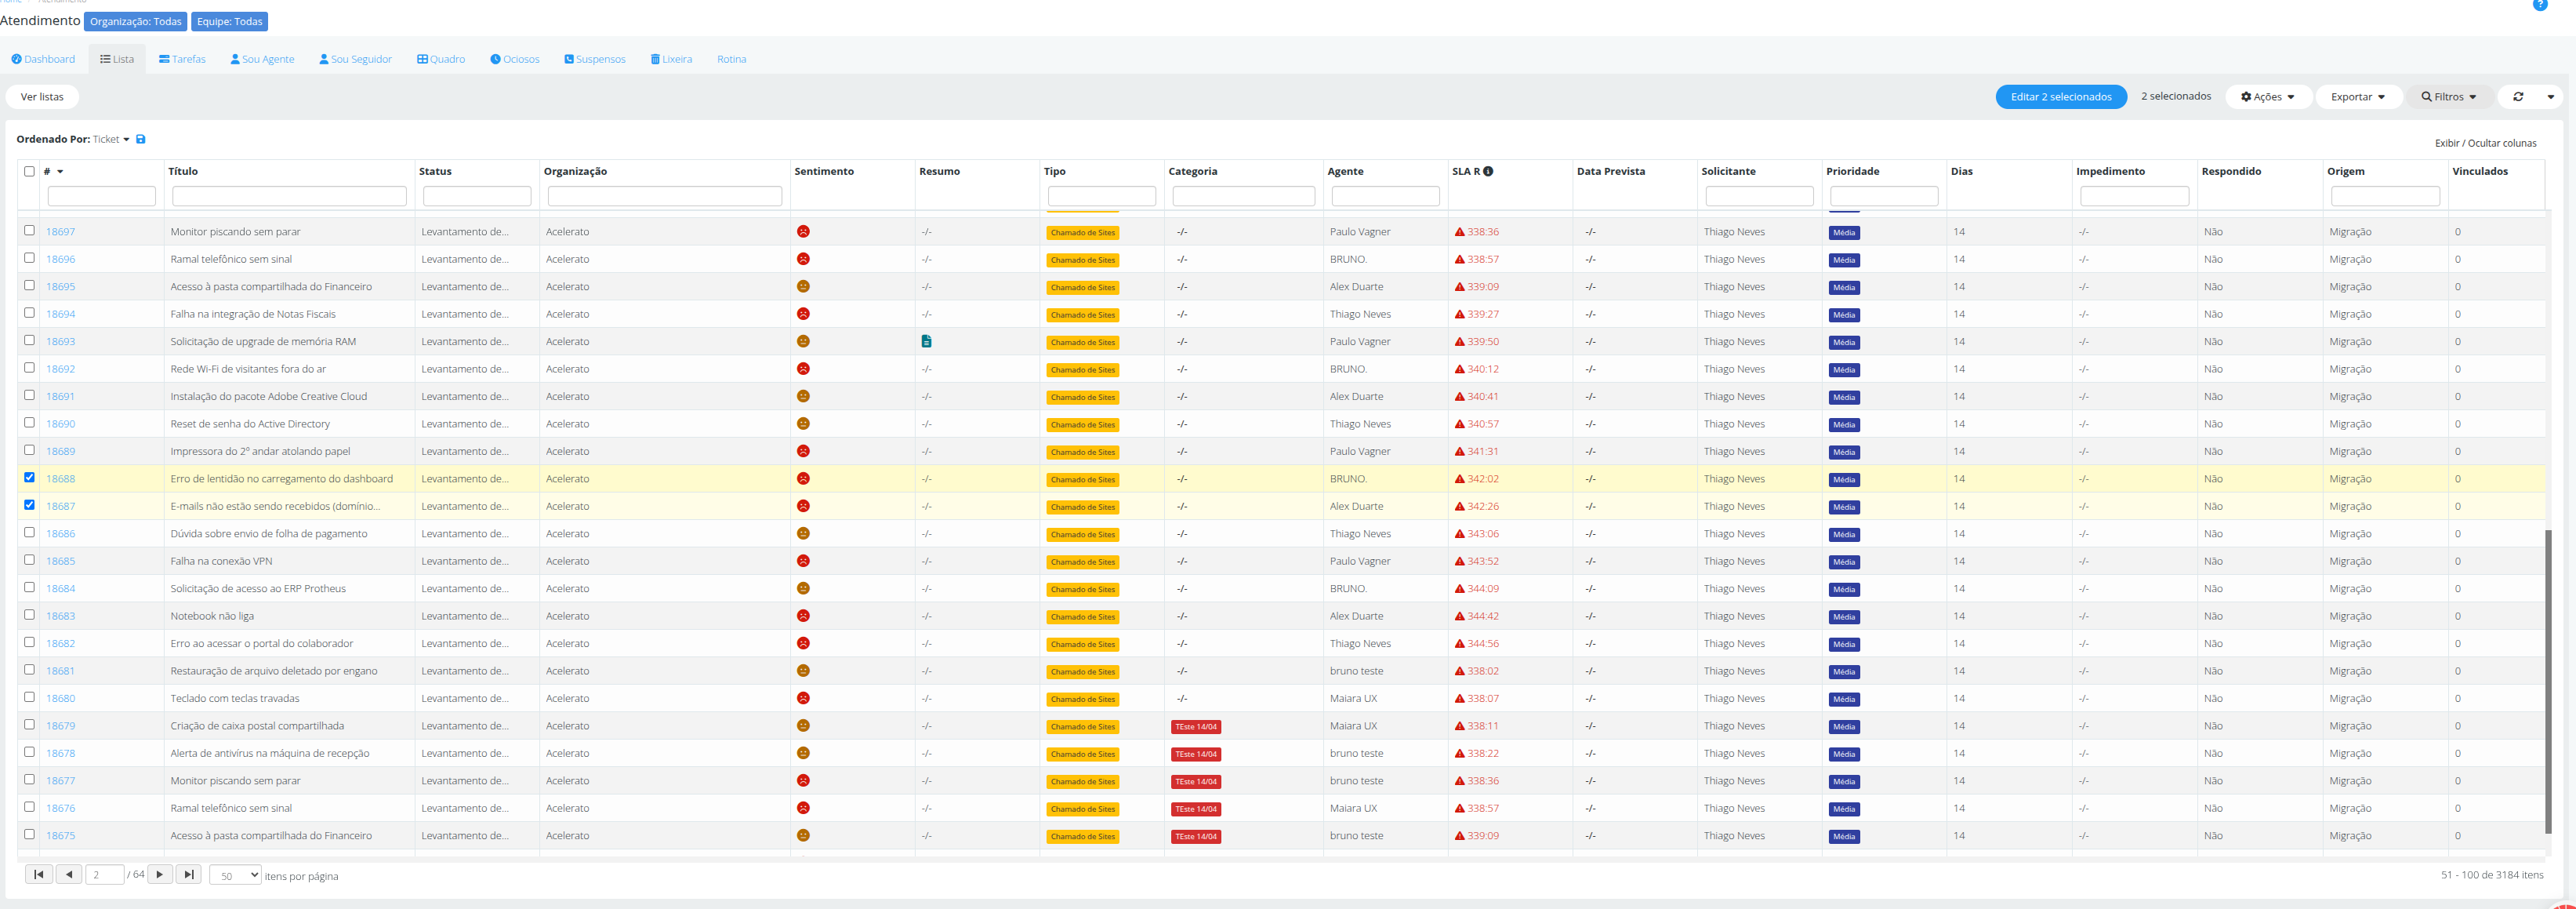2576x909 pixels.
Task: Uncheck the checkbox for ticket 18688
Action: tap(29, 477)
